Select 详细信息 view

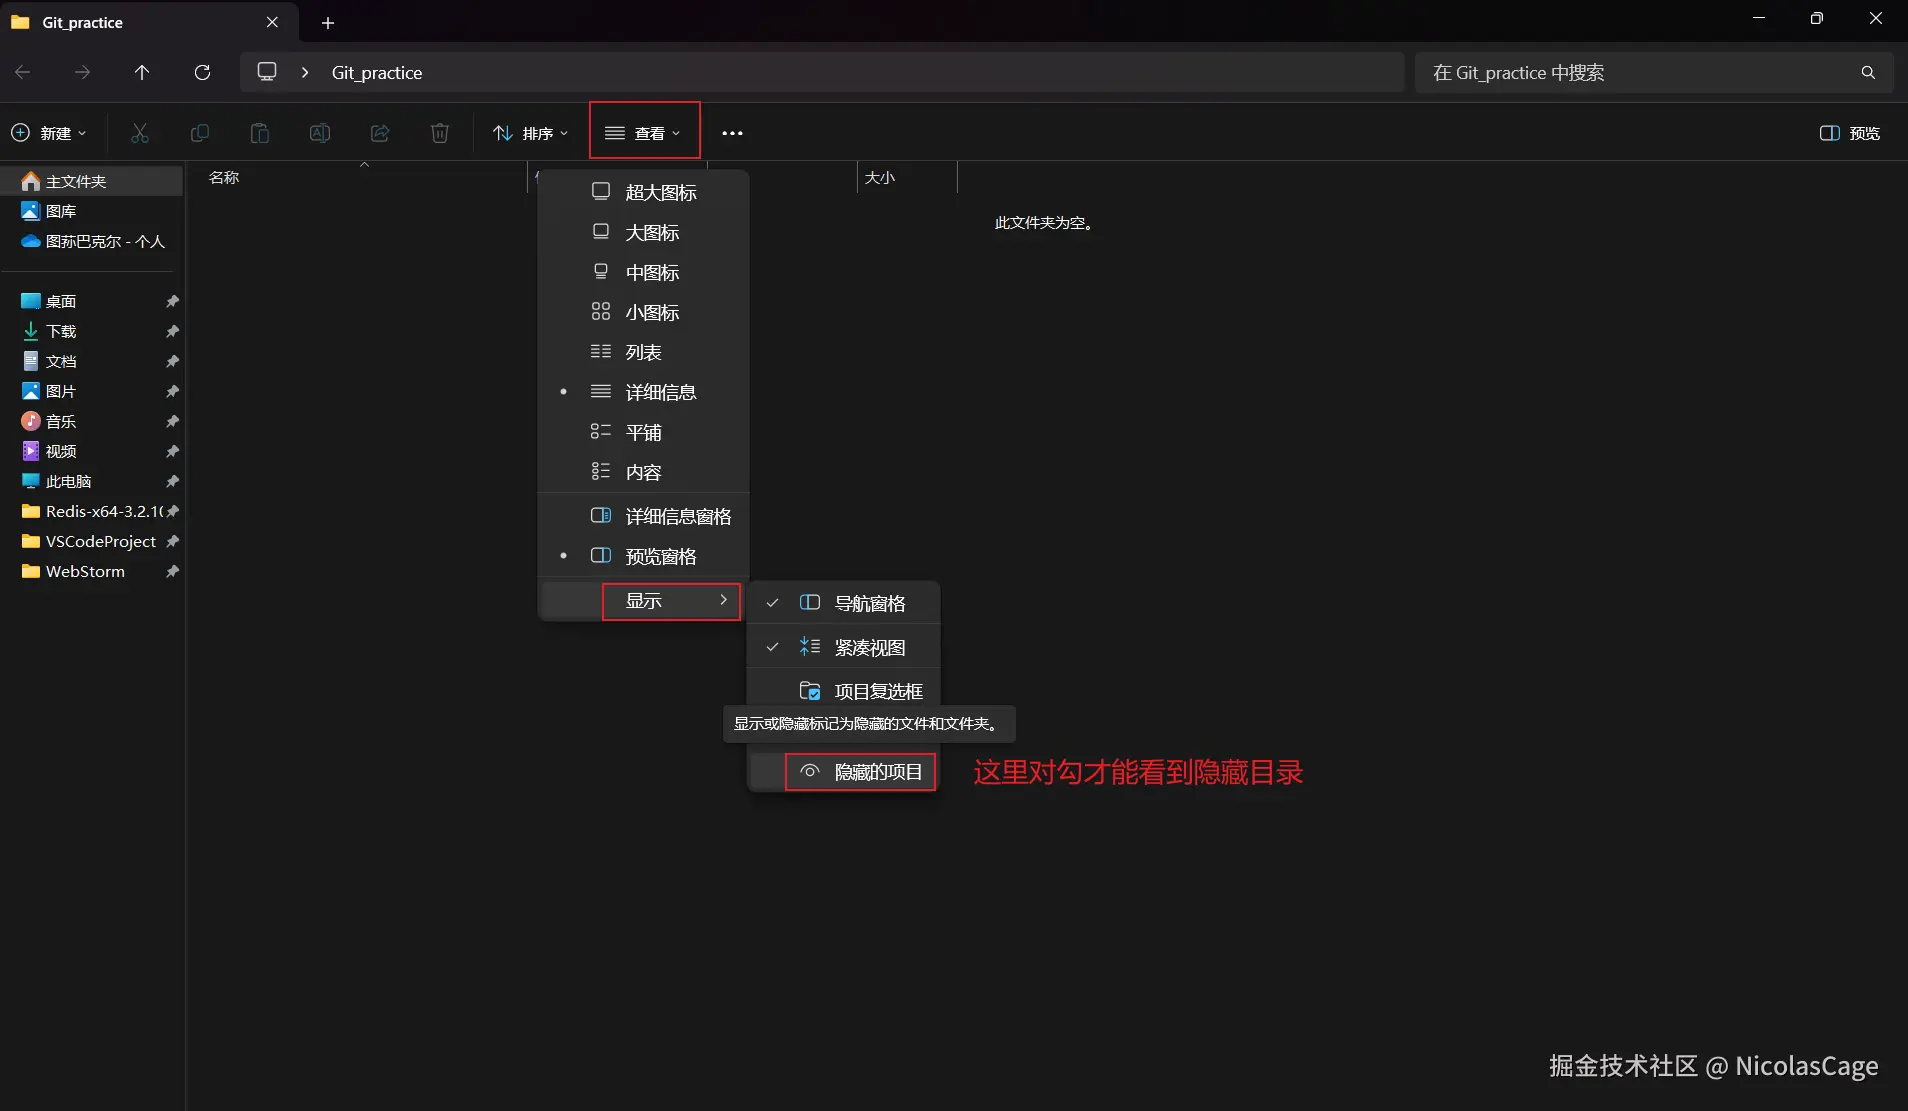click(x=644, y=392)
